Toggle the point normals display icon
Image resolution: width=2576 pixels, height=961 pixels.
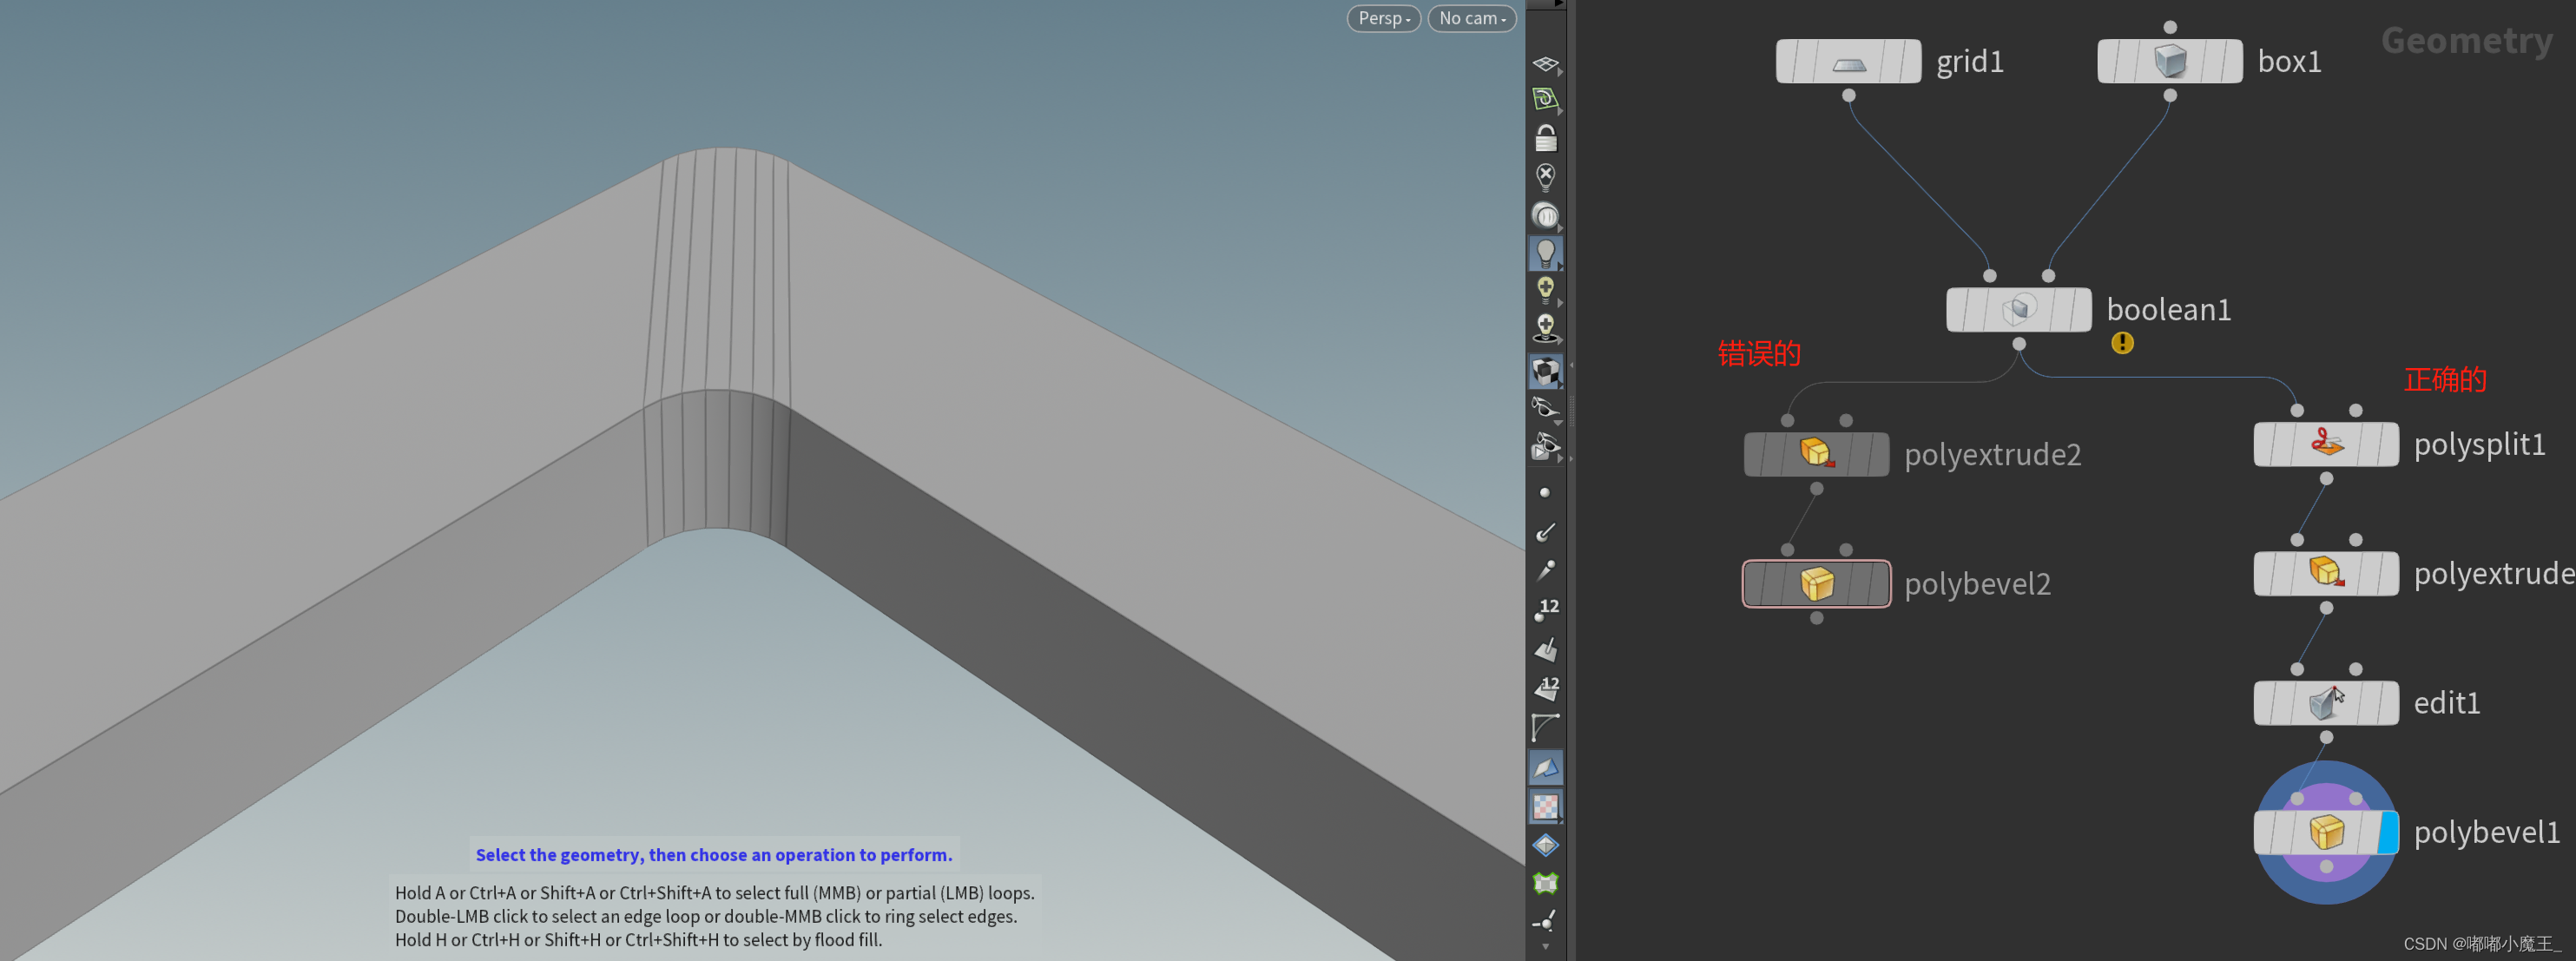[1545, 531]
